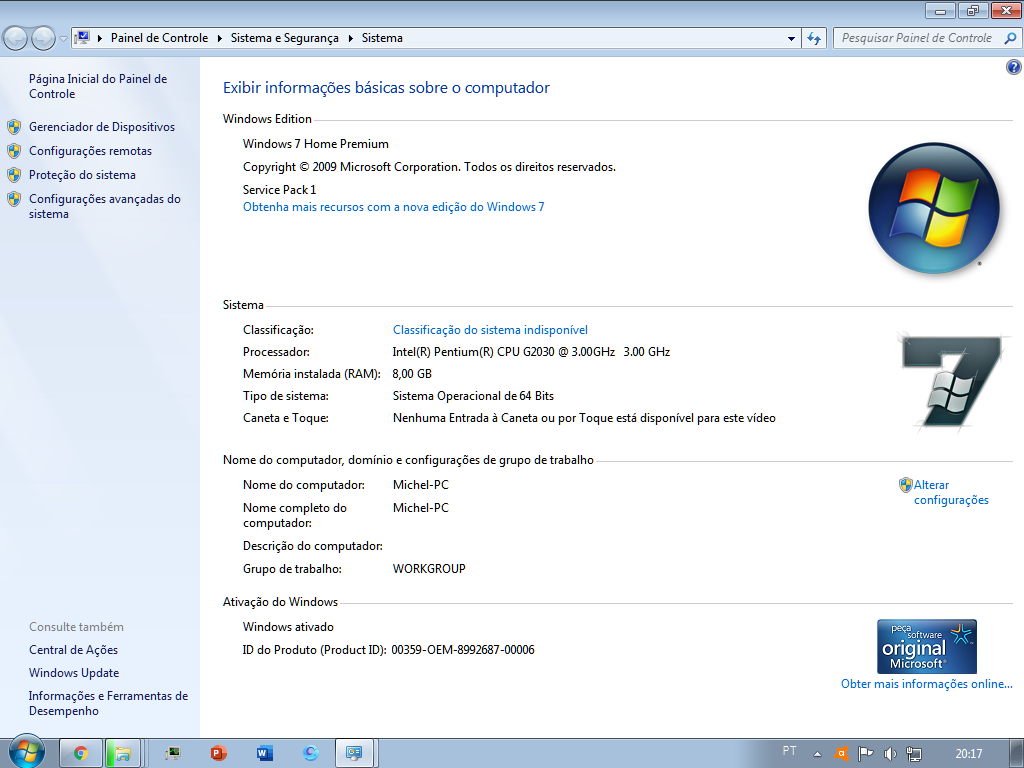This screenshot has width=1024, height=768.
Task: Open the Windows Start menu orb
Action: 26,752
